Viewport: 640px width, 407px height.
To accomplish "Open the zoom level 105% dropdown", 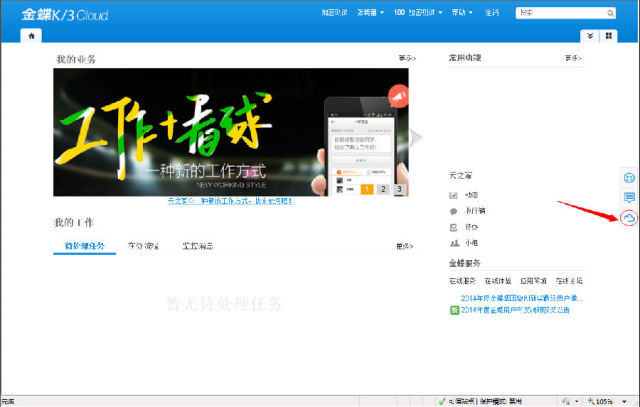I will point(607,402).
